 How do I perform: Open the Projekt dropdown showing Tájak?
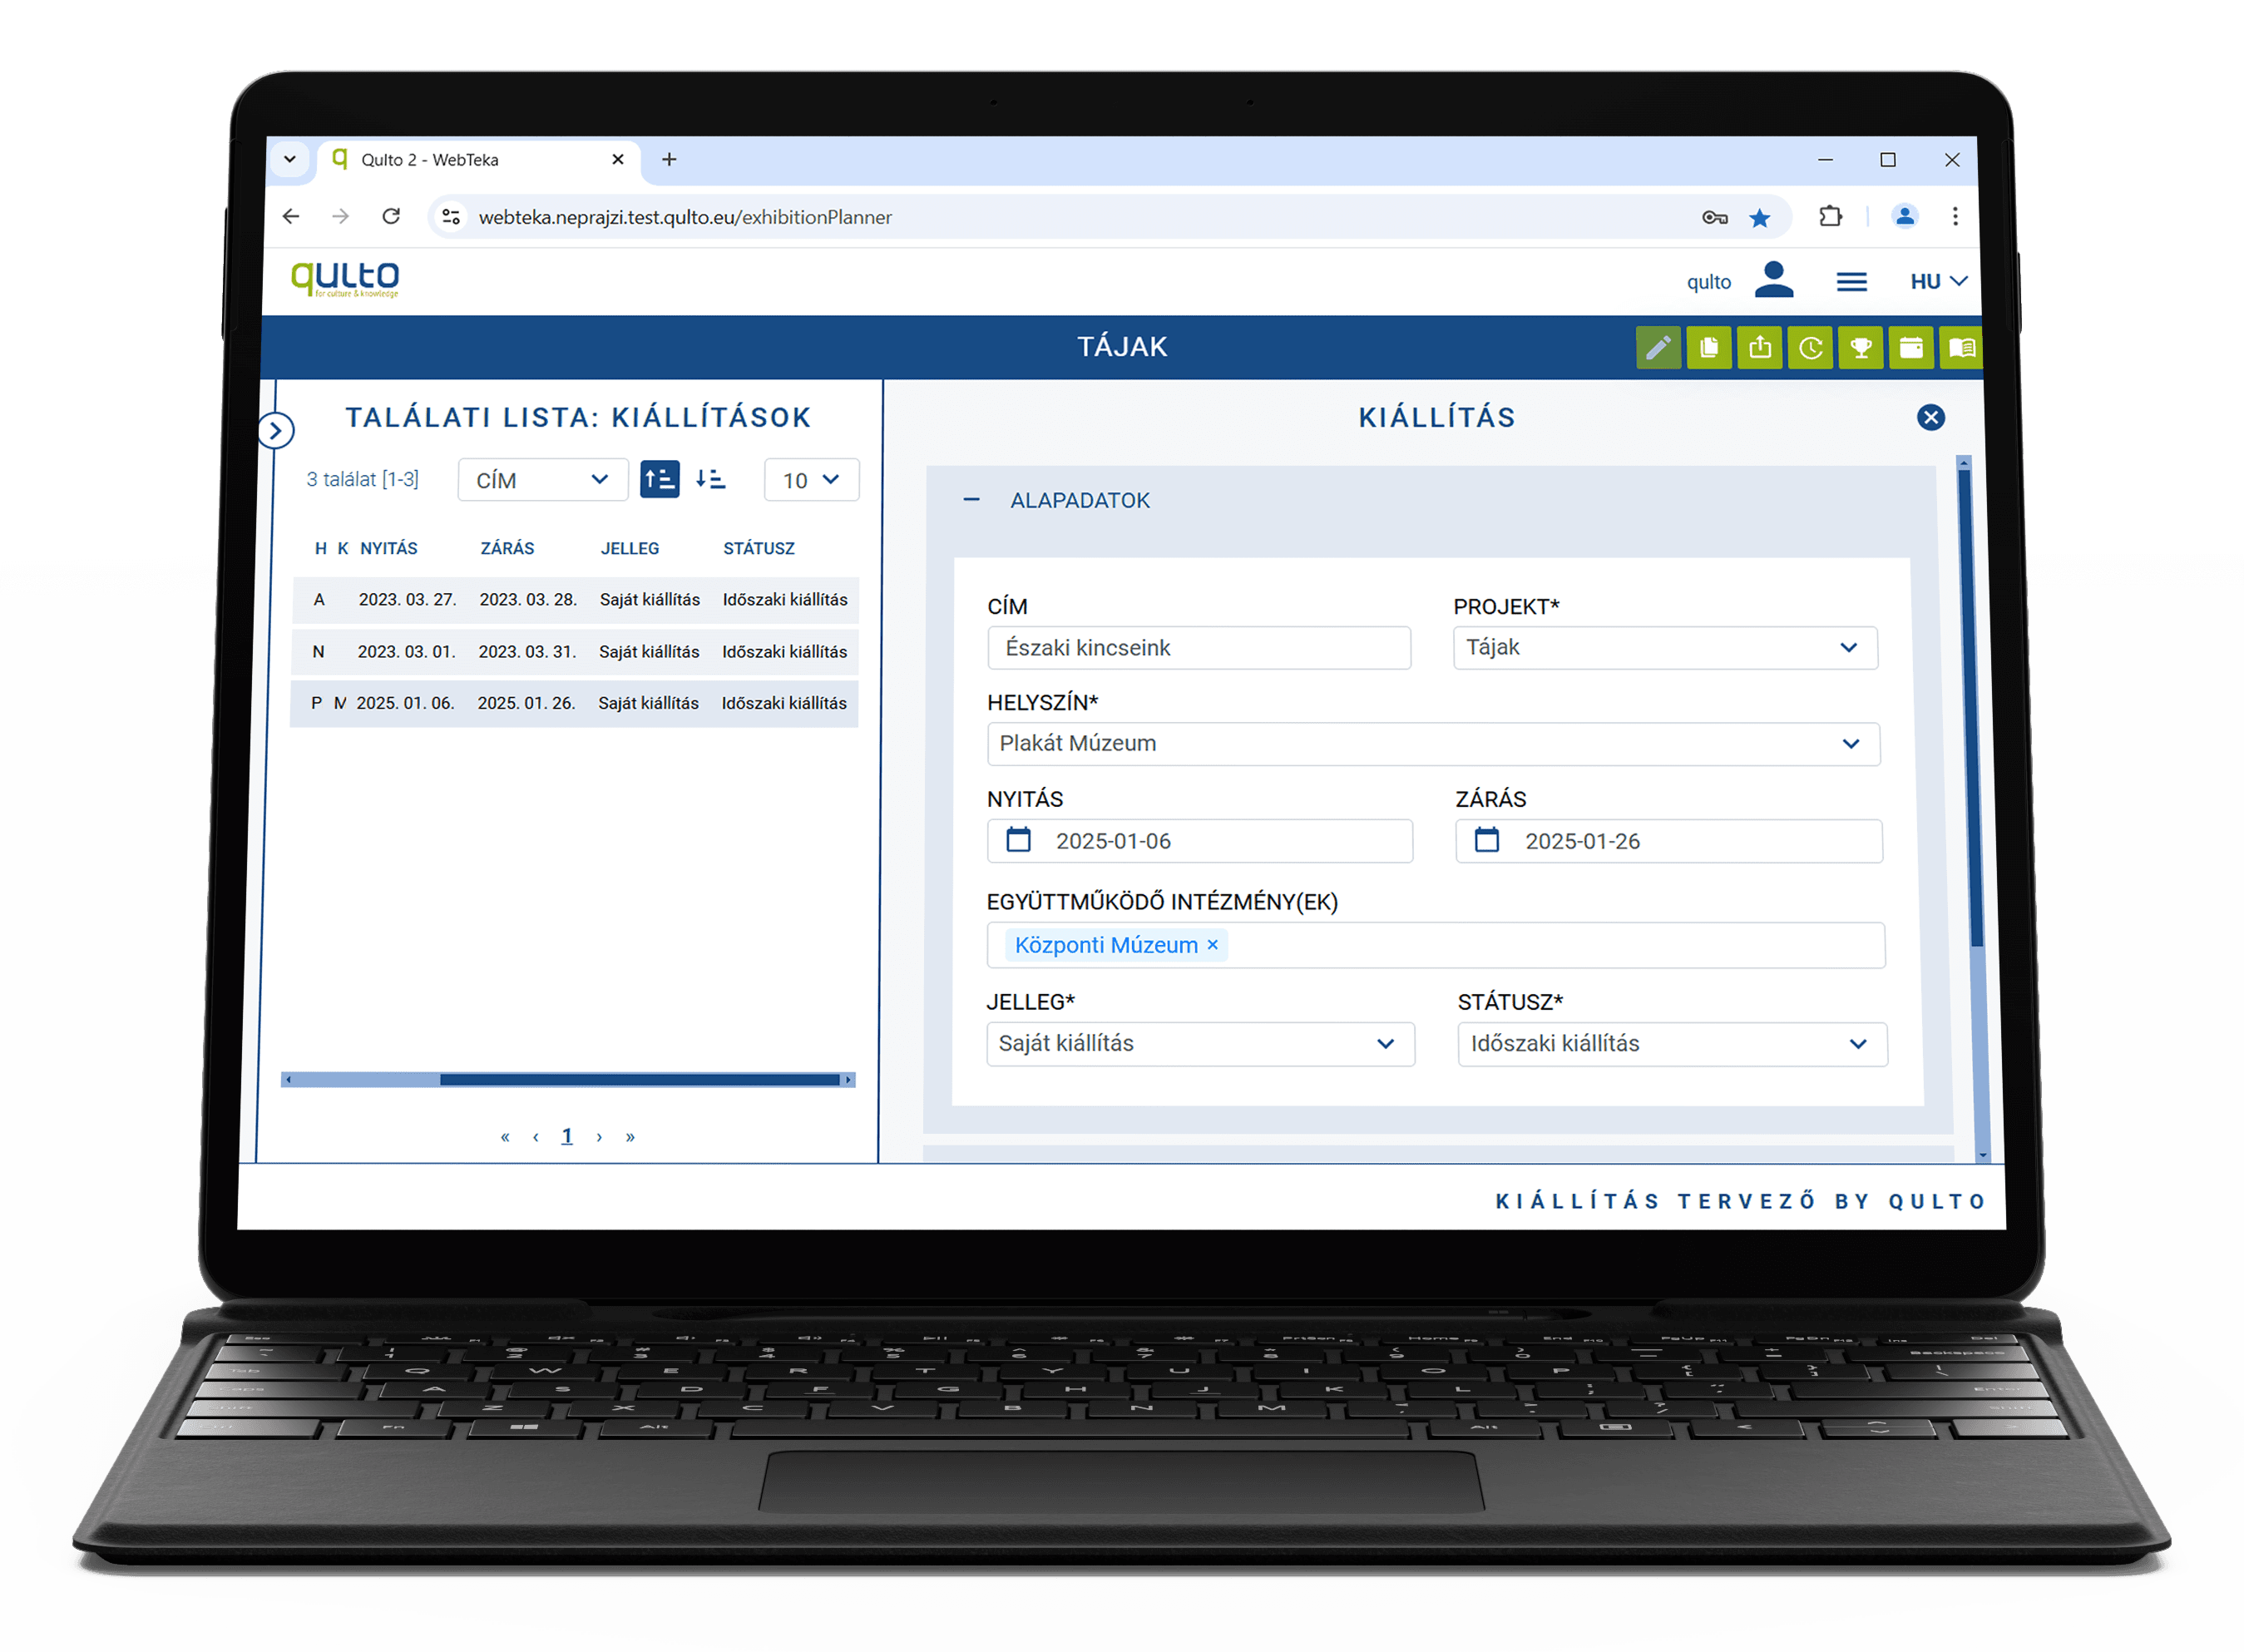click(1665, 648)
